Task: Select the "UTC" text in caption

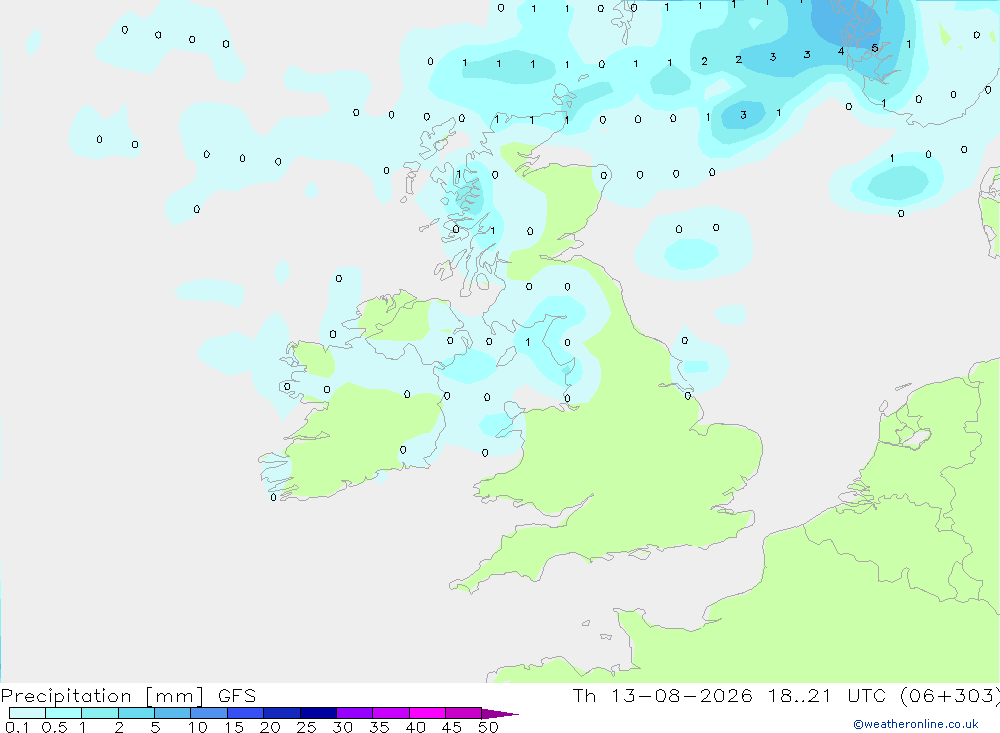Action: [x=867, y=695]
